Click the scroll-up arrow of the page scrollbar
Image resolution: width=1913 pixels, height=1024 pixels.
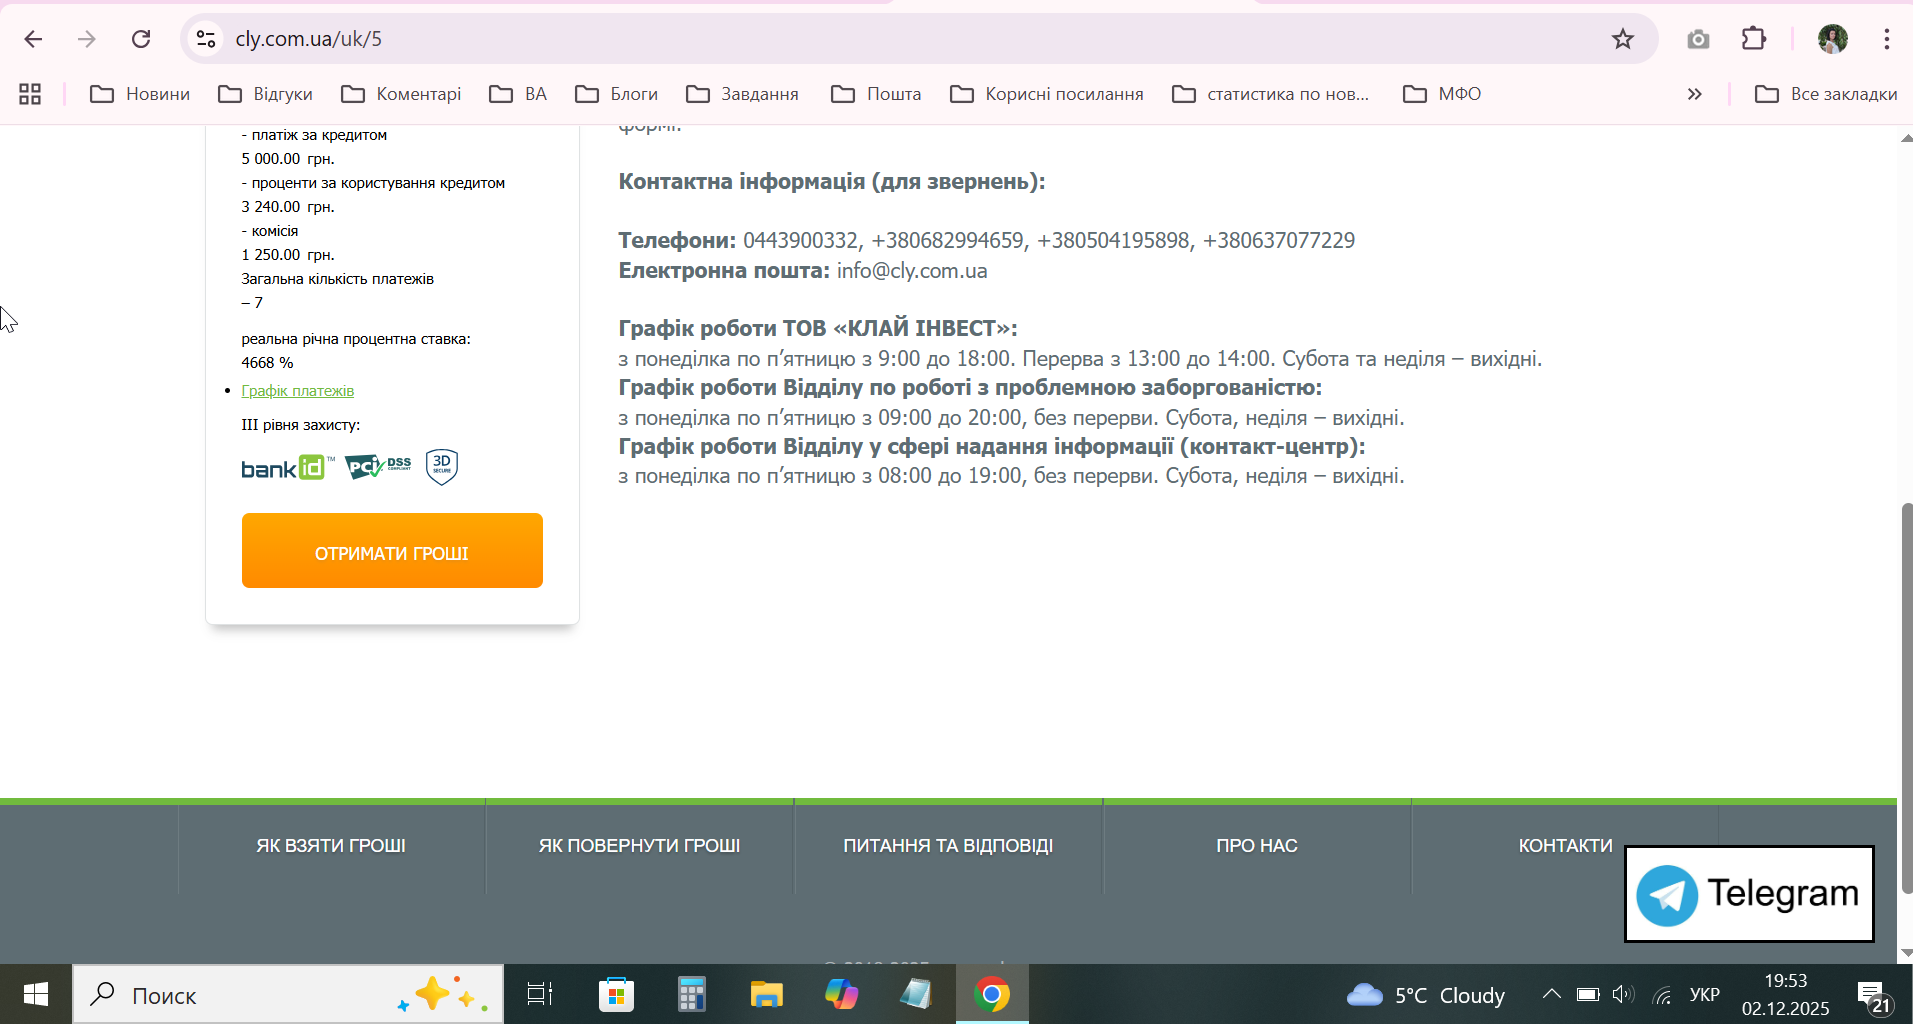[x=1906, y=137]
